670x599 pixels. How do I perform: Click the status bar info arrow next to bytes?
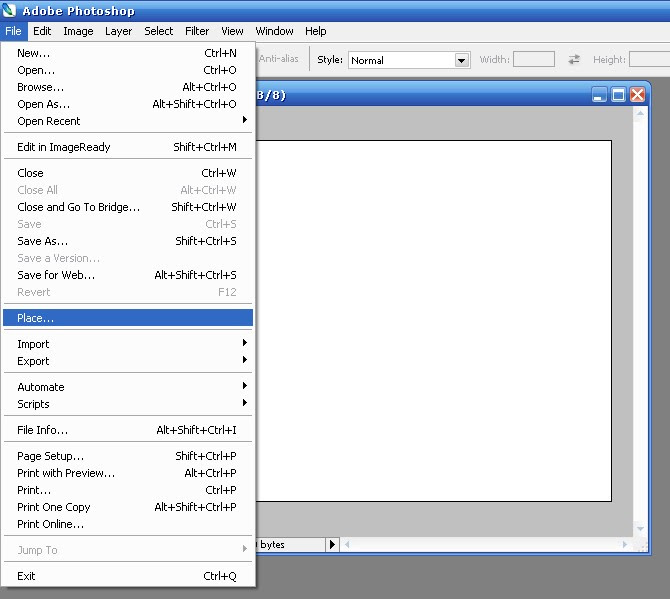[x=332, y=544]
